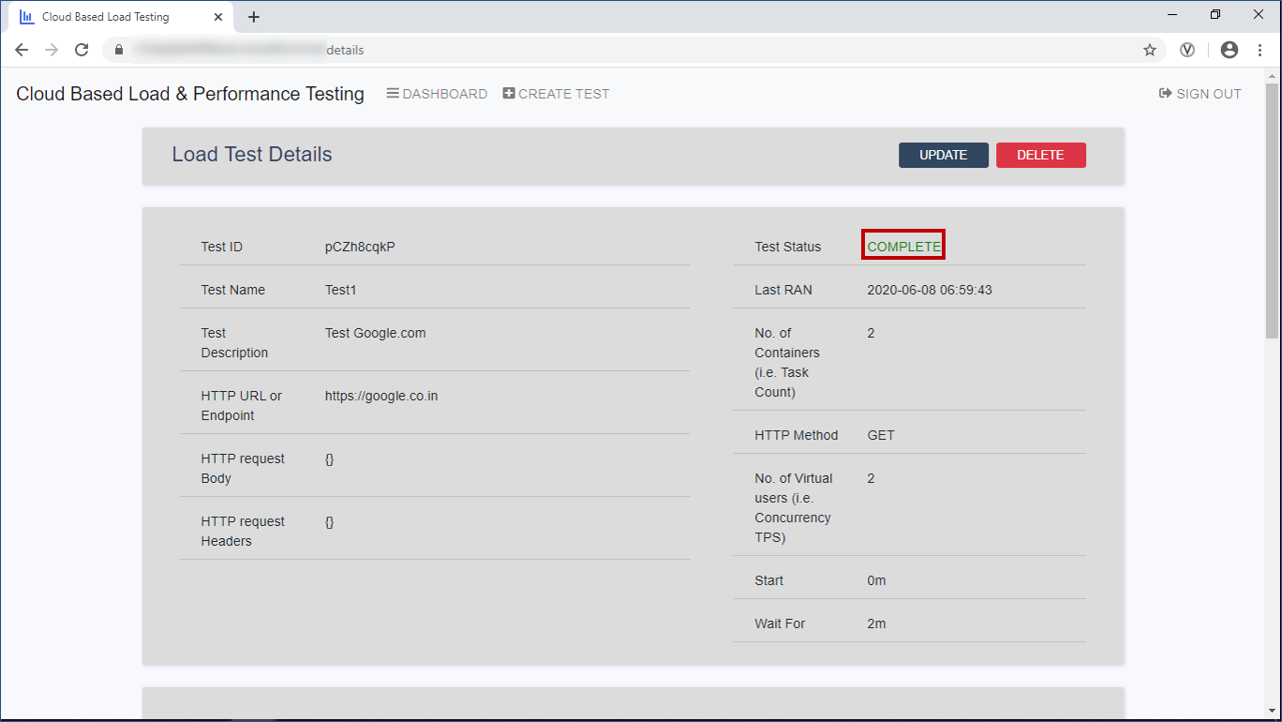Click the description text Test Google.com
This screenshot has width=1282, height=722.
375,333
